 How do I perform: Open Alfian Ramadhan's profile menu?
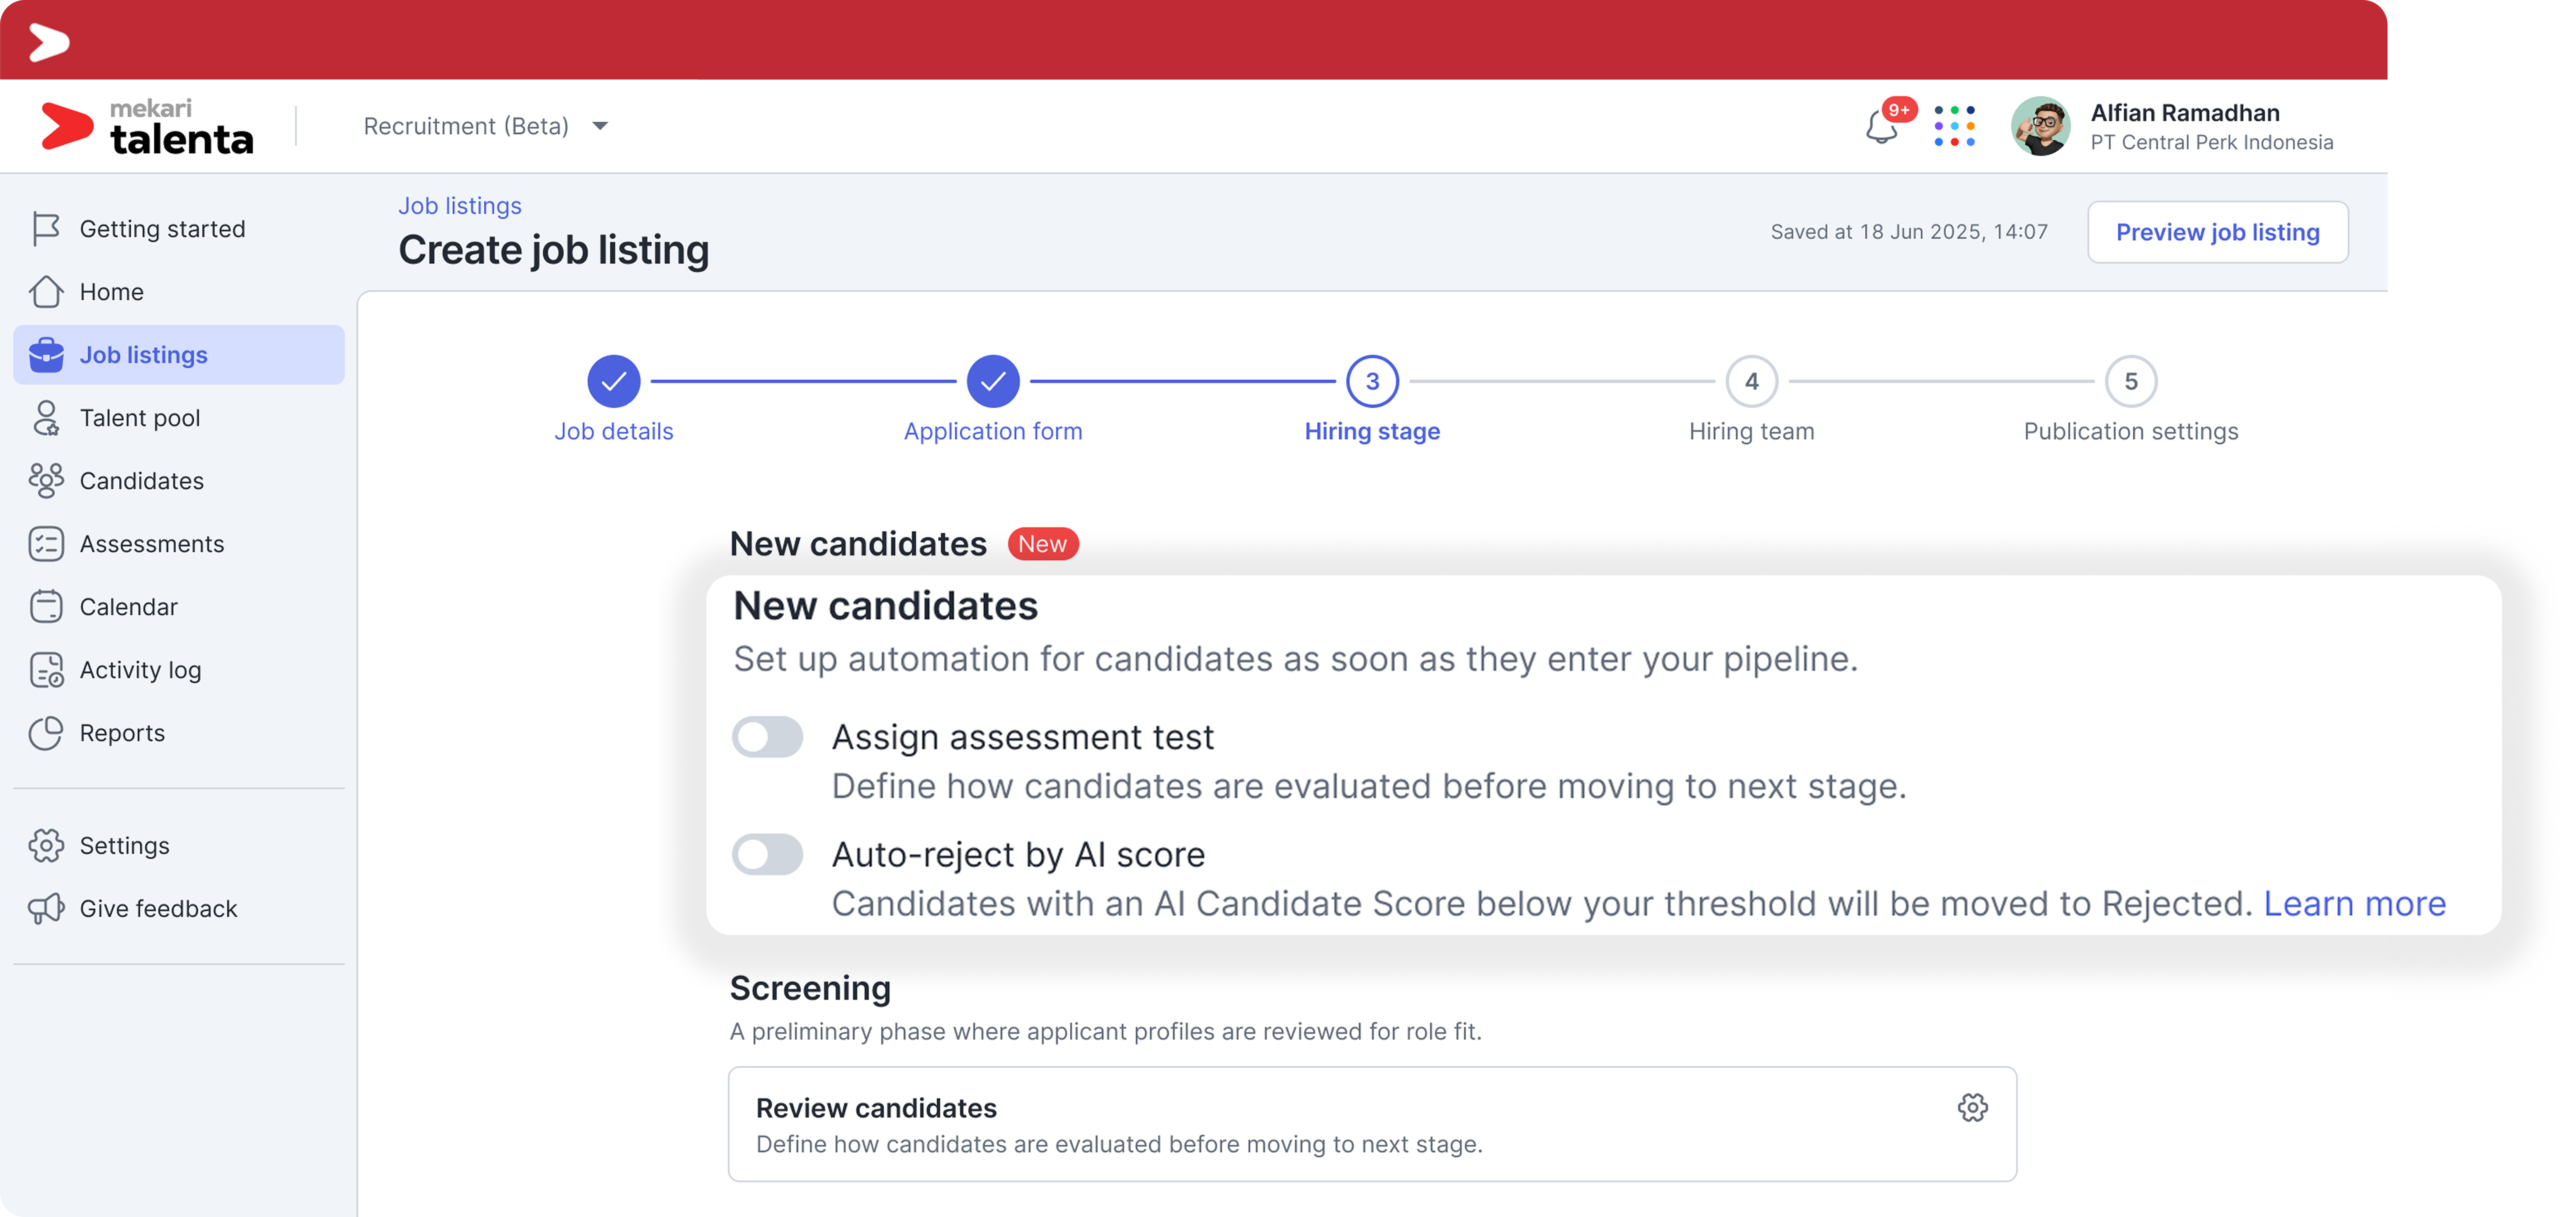pyautogui.click(x=2171, y=126)
